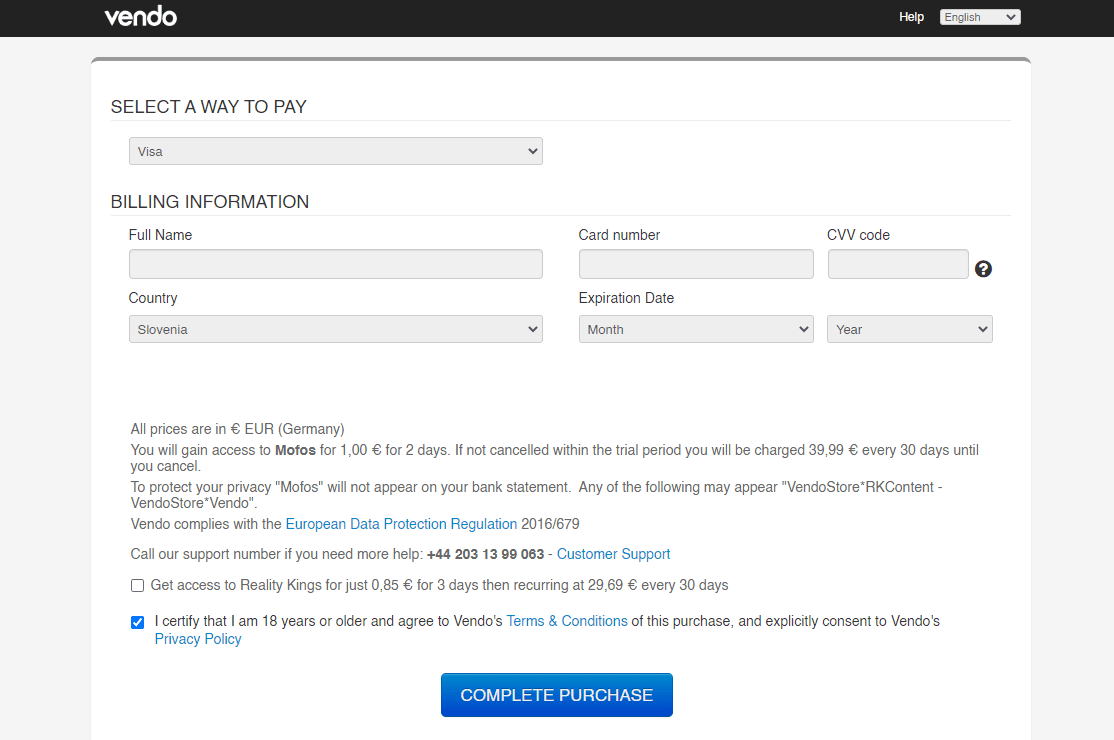1114x740 pixels.
Task: Enable the Reality Kings access offer checkbox
Action: 137,585
